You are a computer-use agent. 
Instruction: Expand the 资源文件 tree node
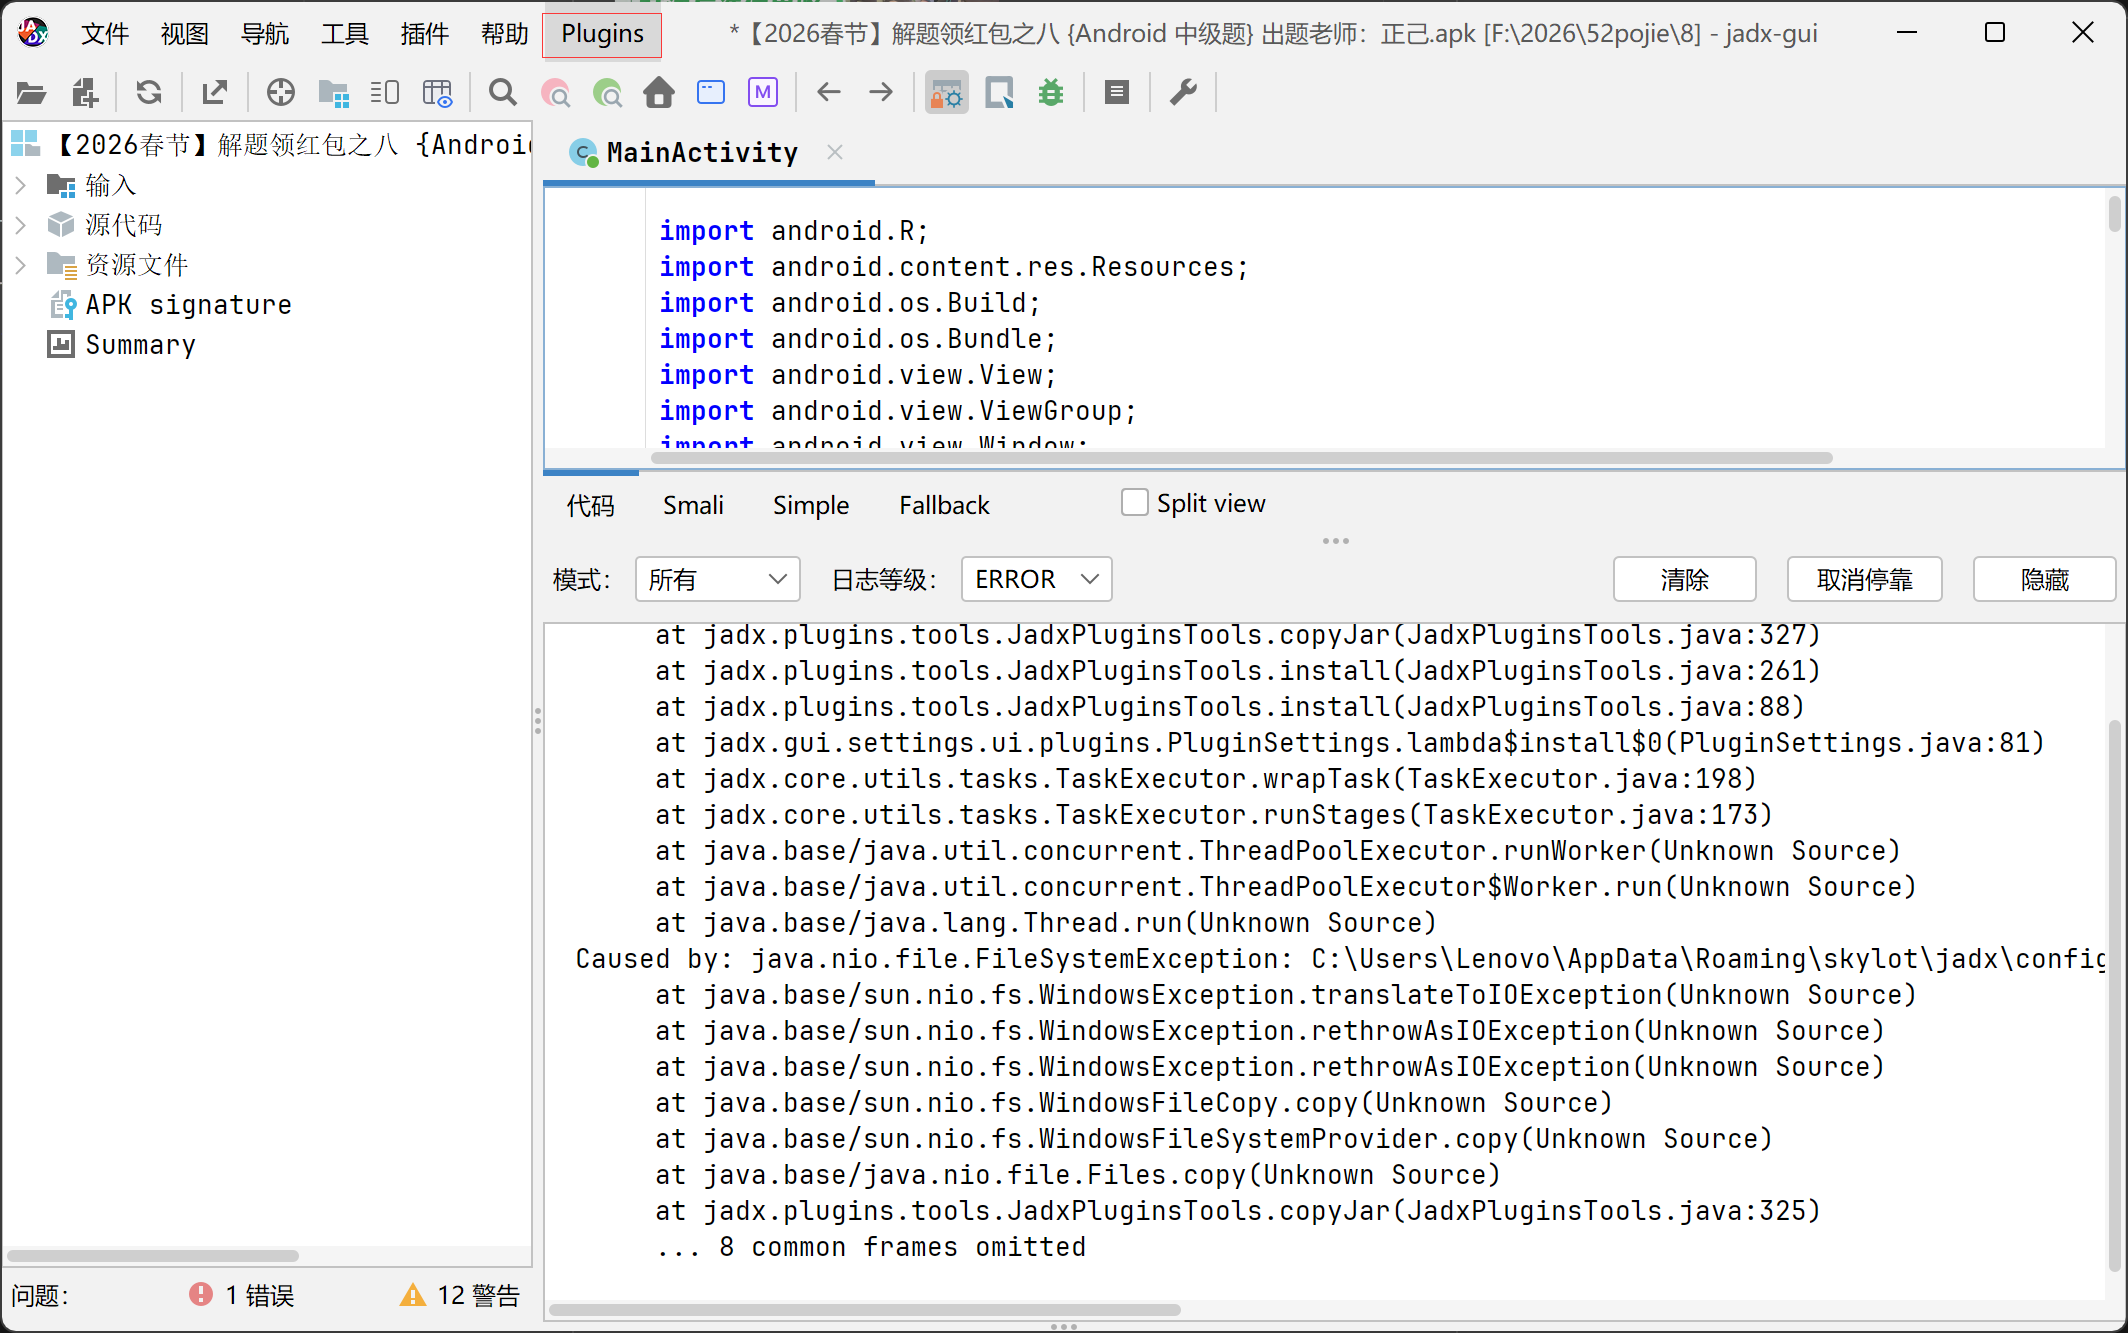click(x=20, y=265)
